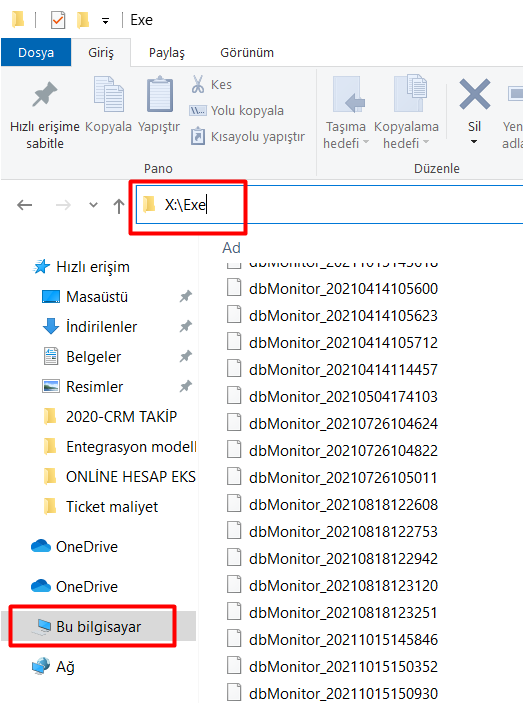Switch to the Giriş ribbon tab
This screenshot has width=523, height=703.
[101, 52]
